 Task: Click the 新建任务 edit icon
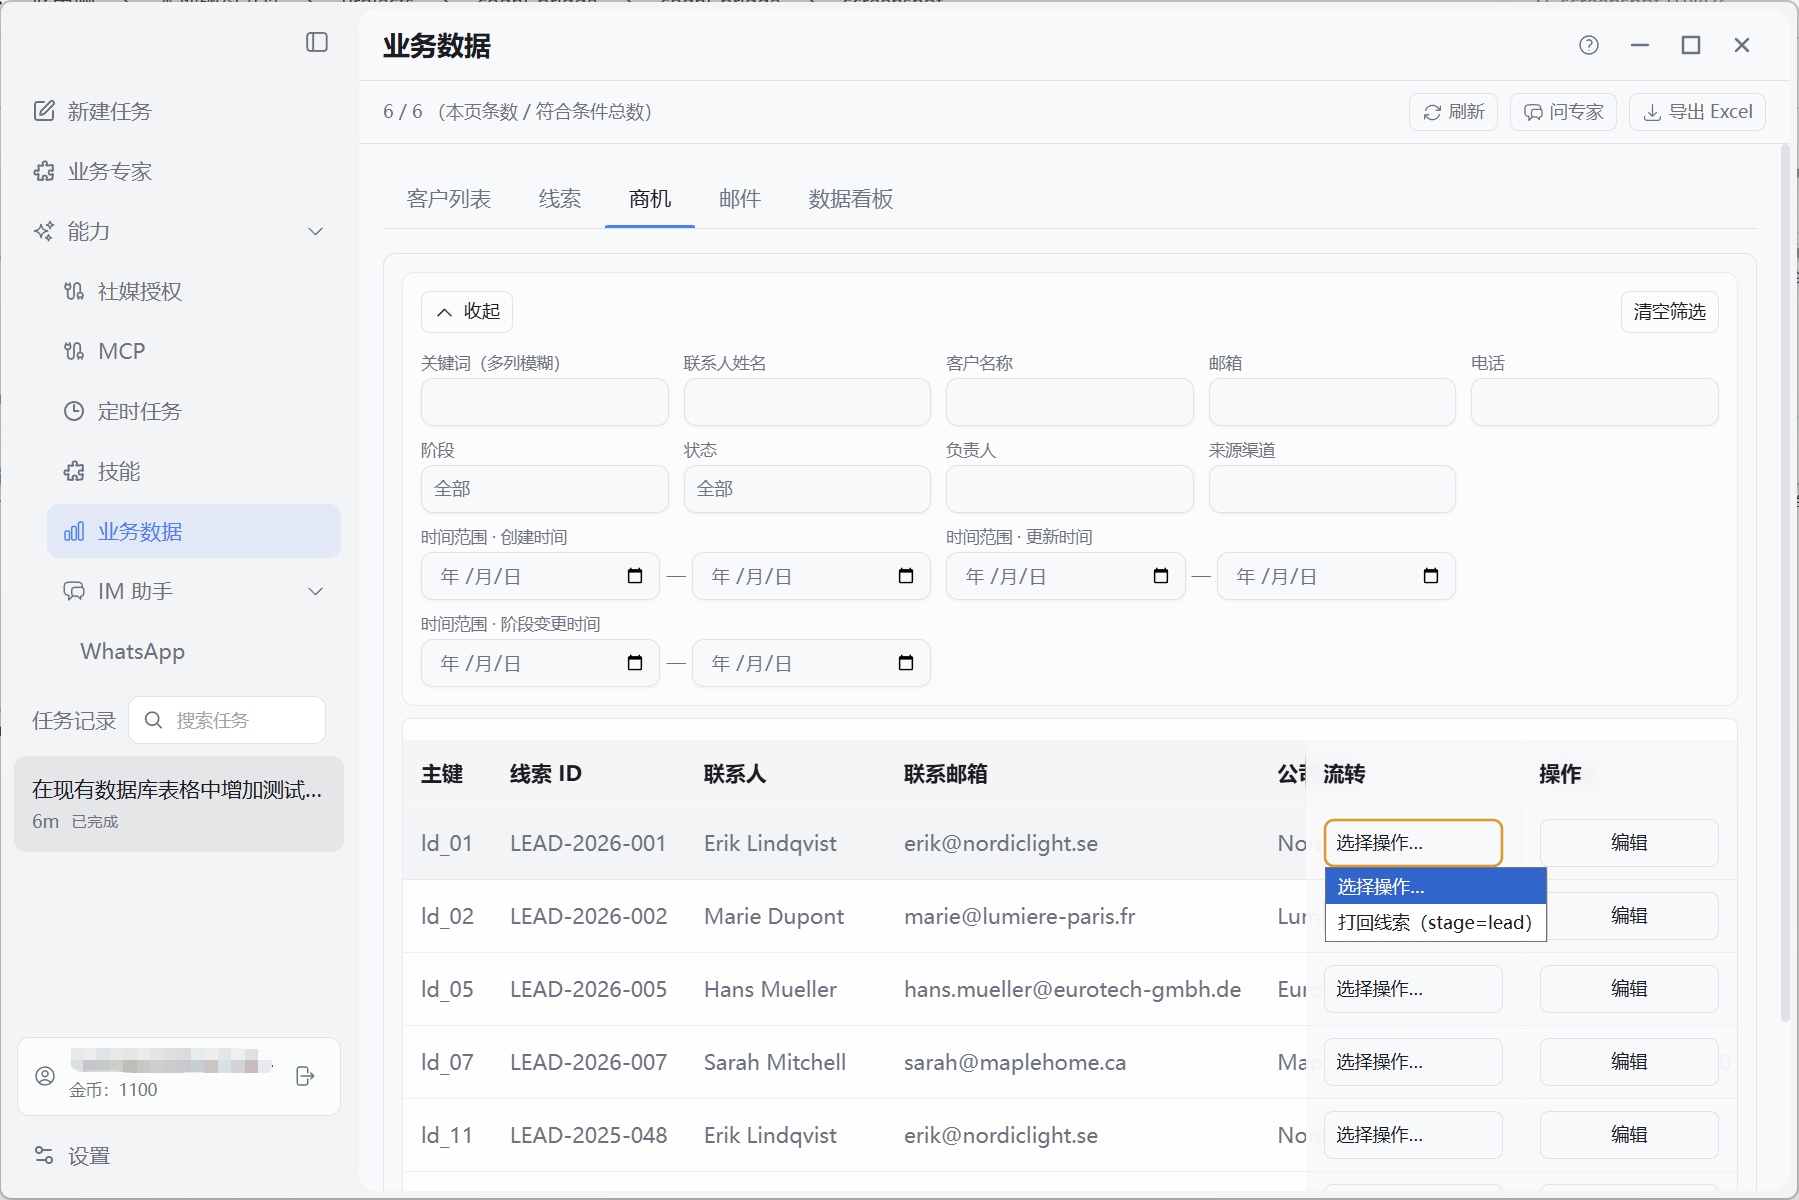click(x=44, y=111)
